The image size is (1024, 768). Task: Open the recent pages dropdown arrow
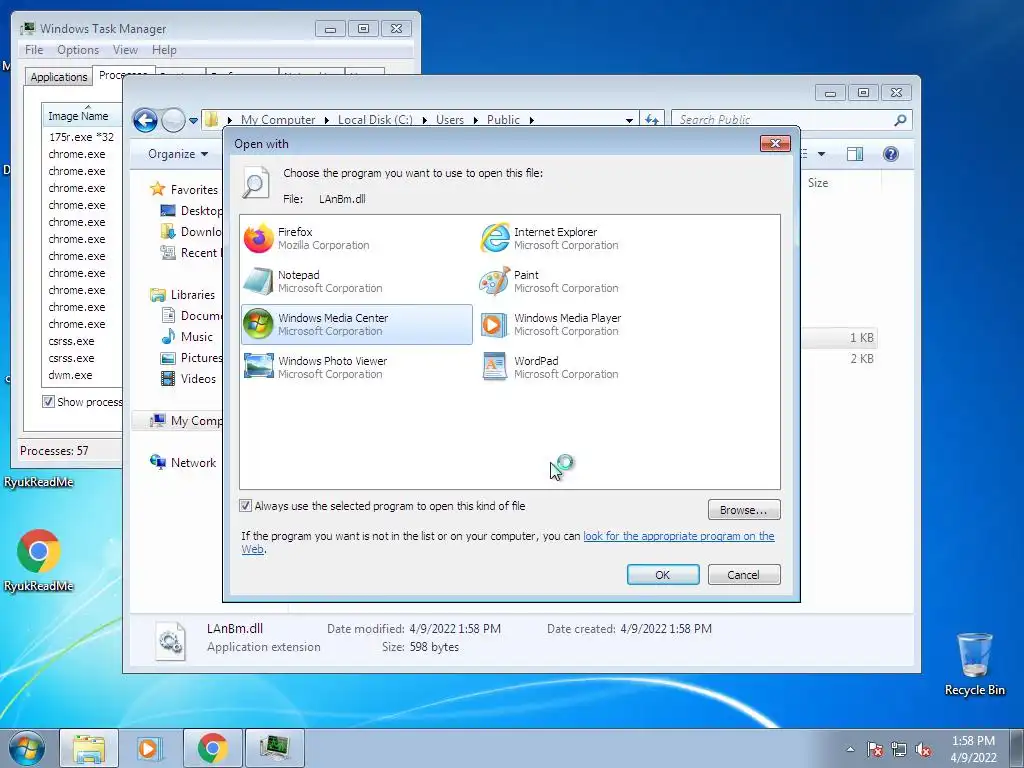point(193,121)
